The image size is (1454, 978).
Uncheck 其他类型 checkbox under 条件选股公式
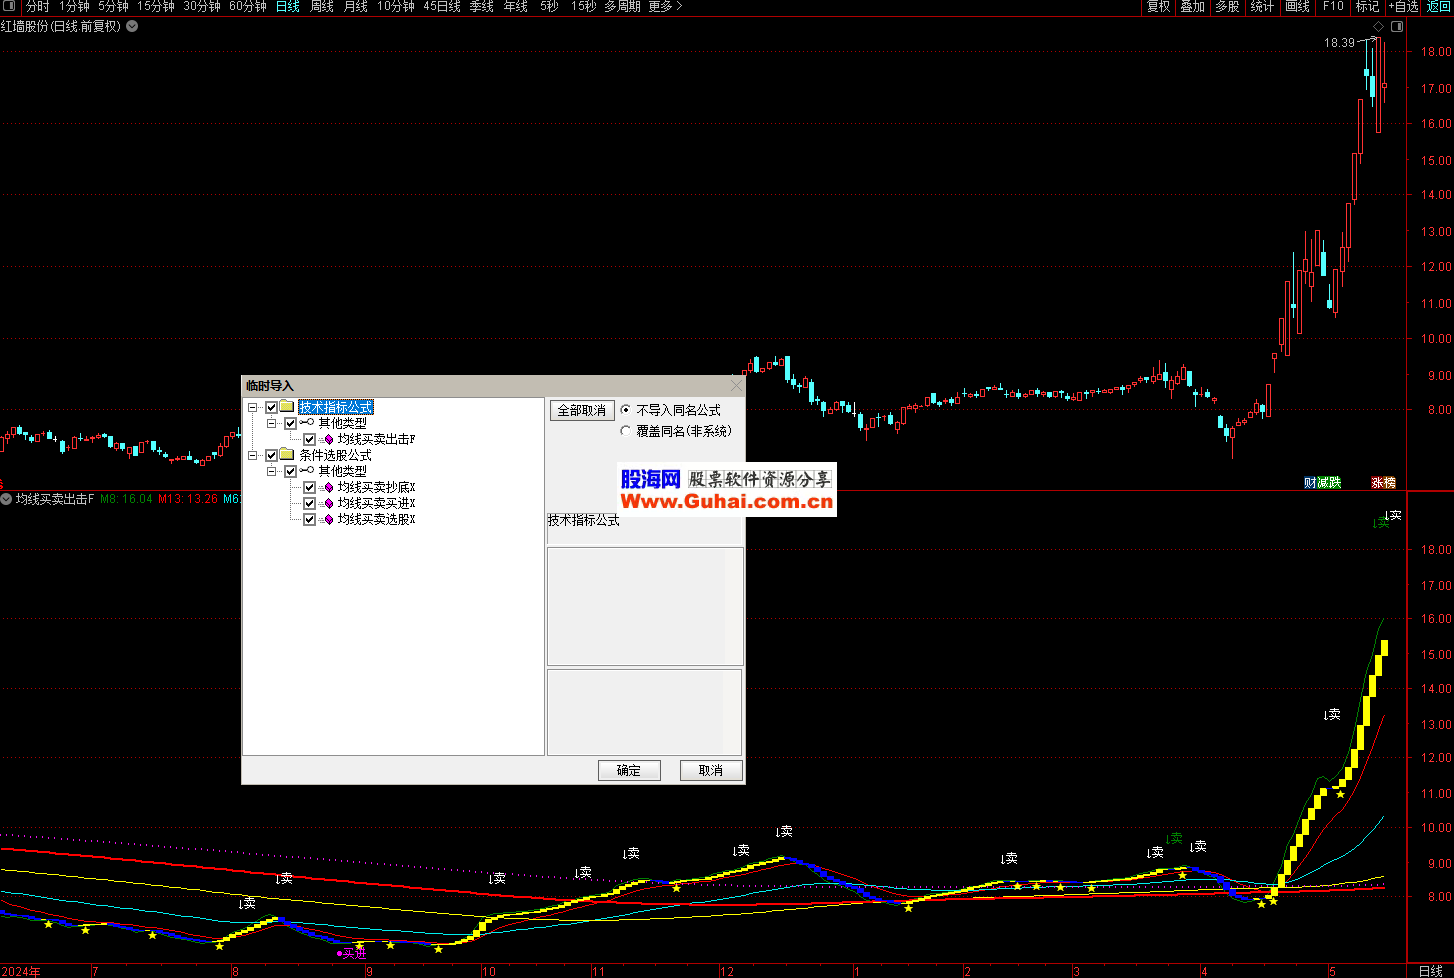[290, 471]
